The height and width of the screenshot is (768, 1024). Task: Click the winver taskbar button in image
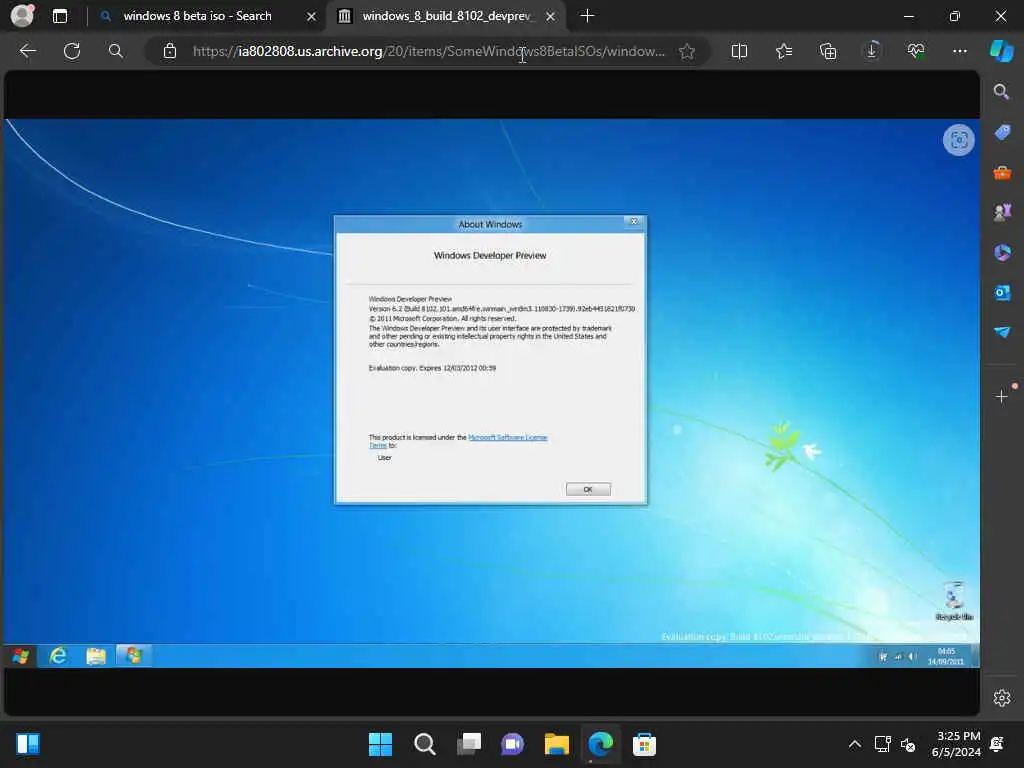(x=134, y=656)
